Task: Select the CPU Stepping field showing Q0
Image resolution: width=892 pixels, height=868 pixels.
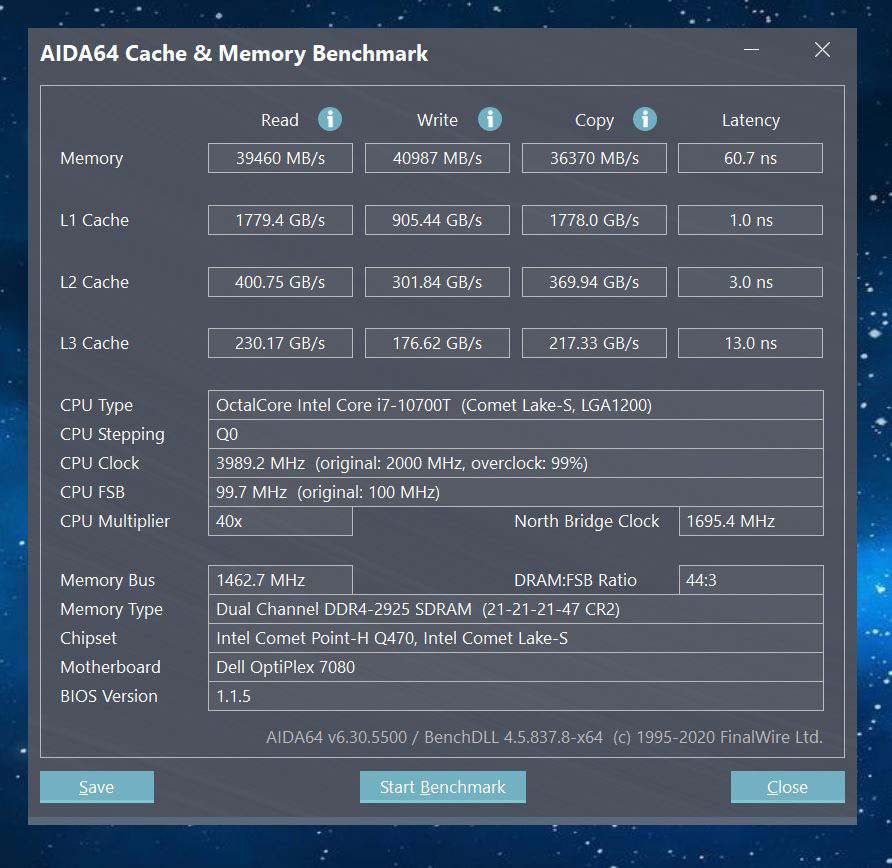Action: (516, 434)
